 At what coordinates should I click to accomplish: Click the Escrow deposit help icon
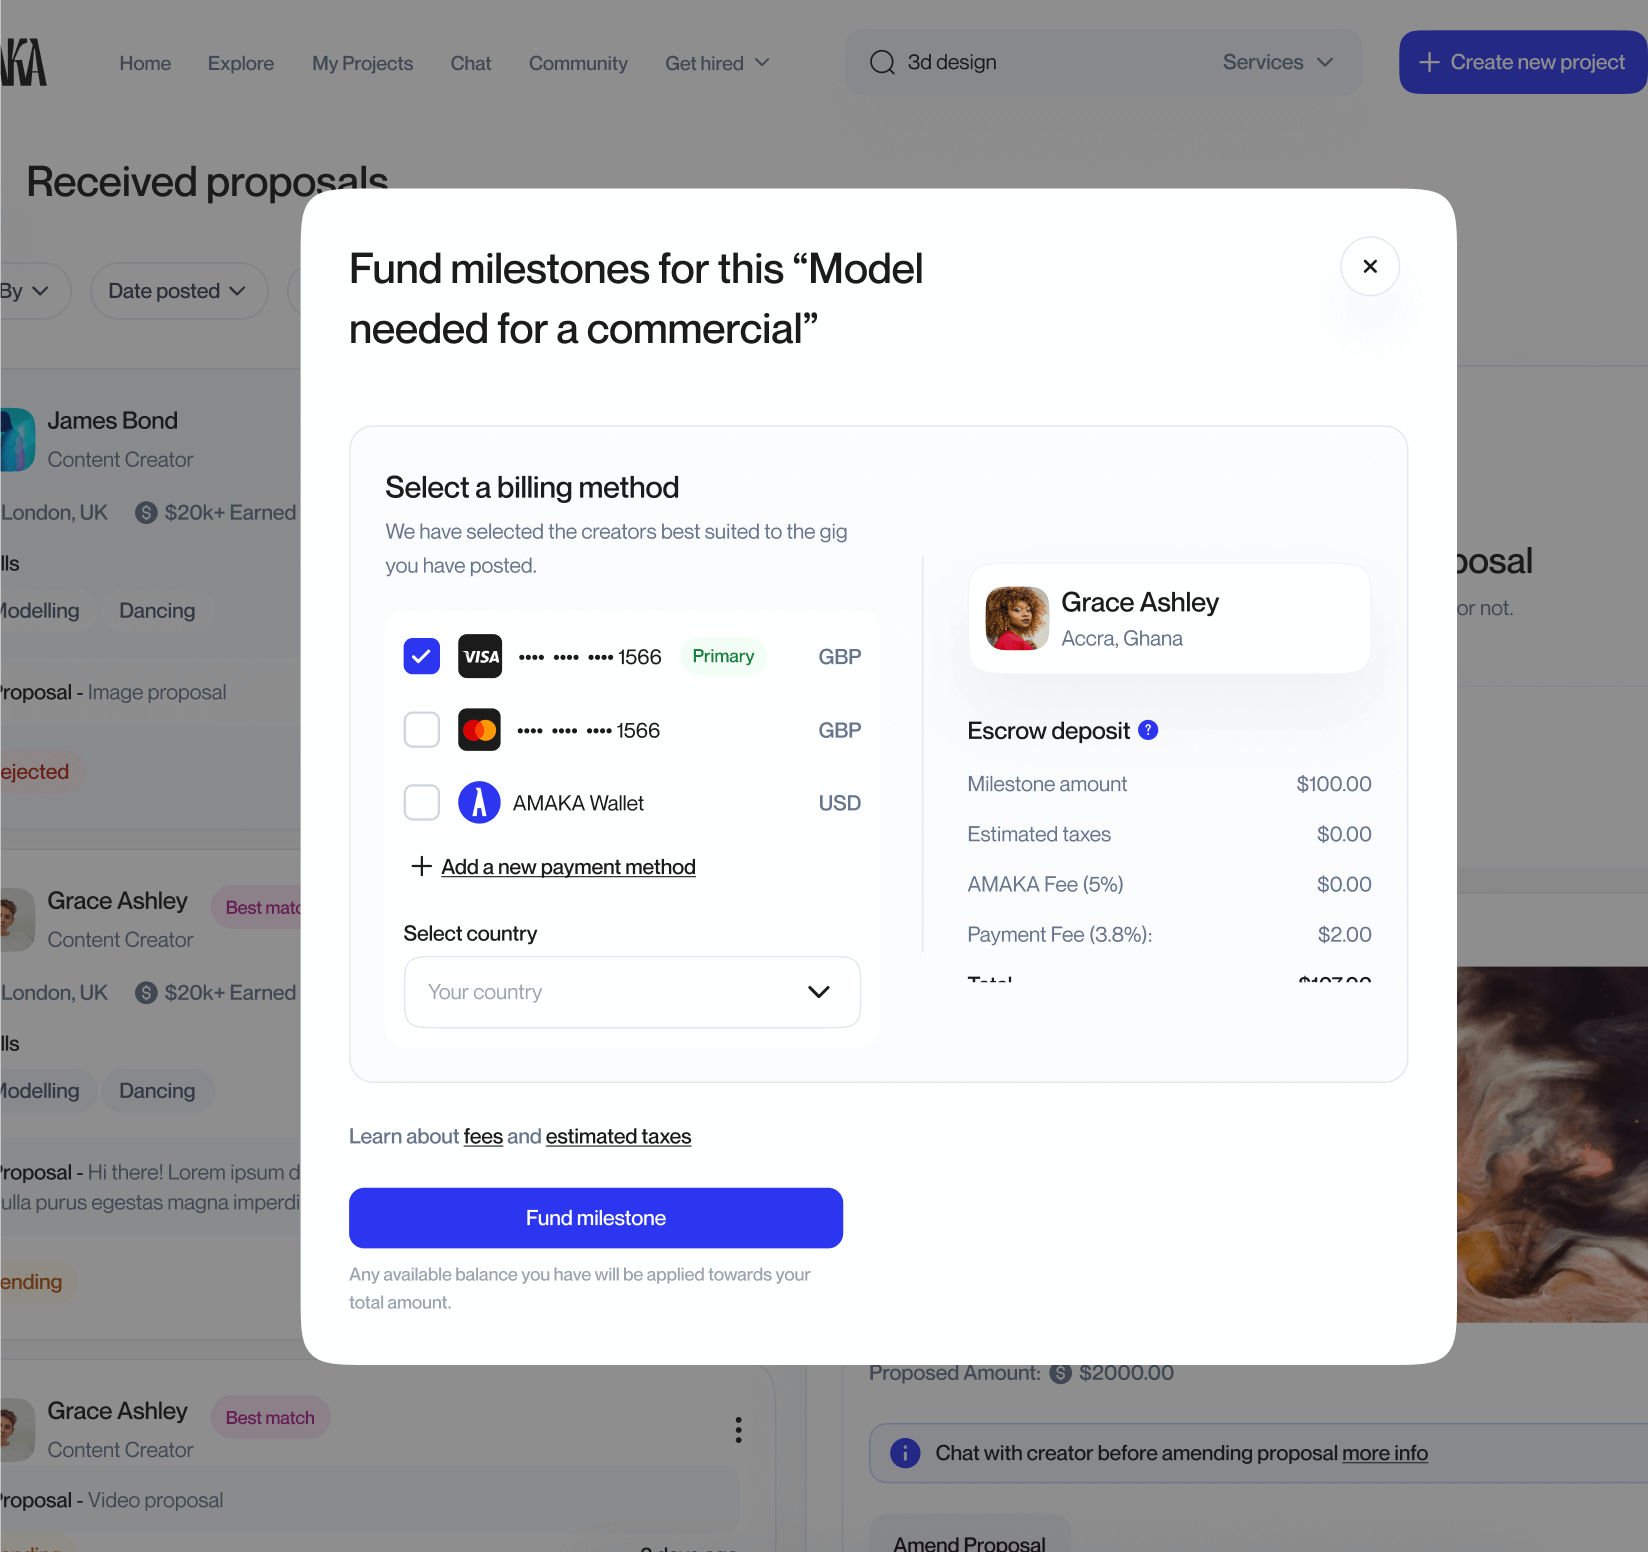point(1148,730)
